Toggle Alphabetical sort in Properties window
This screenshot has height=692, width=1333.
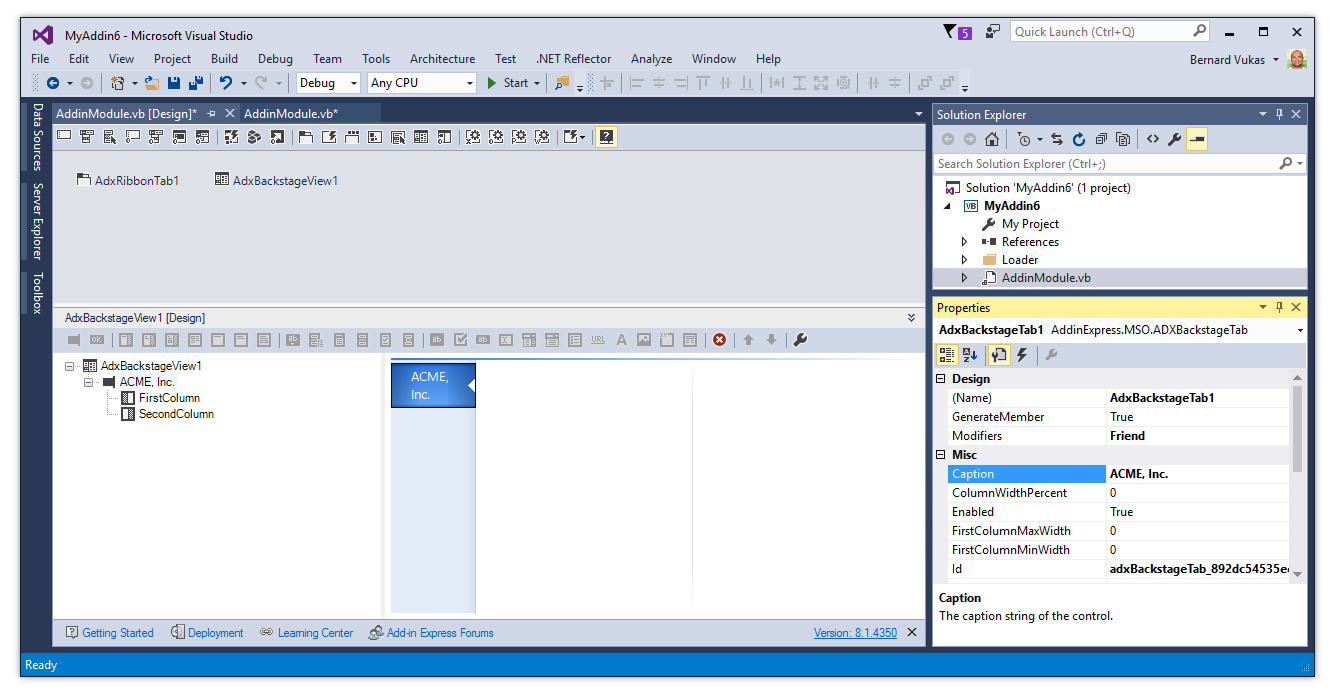(x=969, y=355)
